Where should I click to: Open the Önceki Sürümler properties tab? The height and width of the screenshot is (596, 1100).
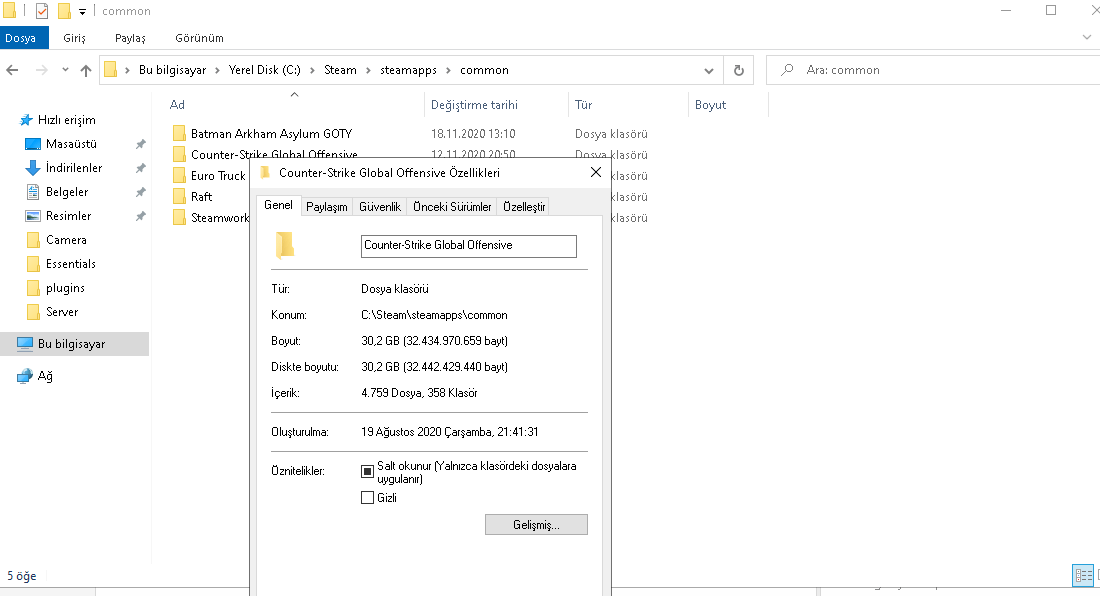[x=452, y=207]
